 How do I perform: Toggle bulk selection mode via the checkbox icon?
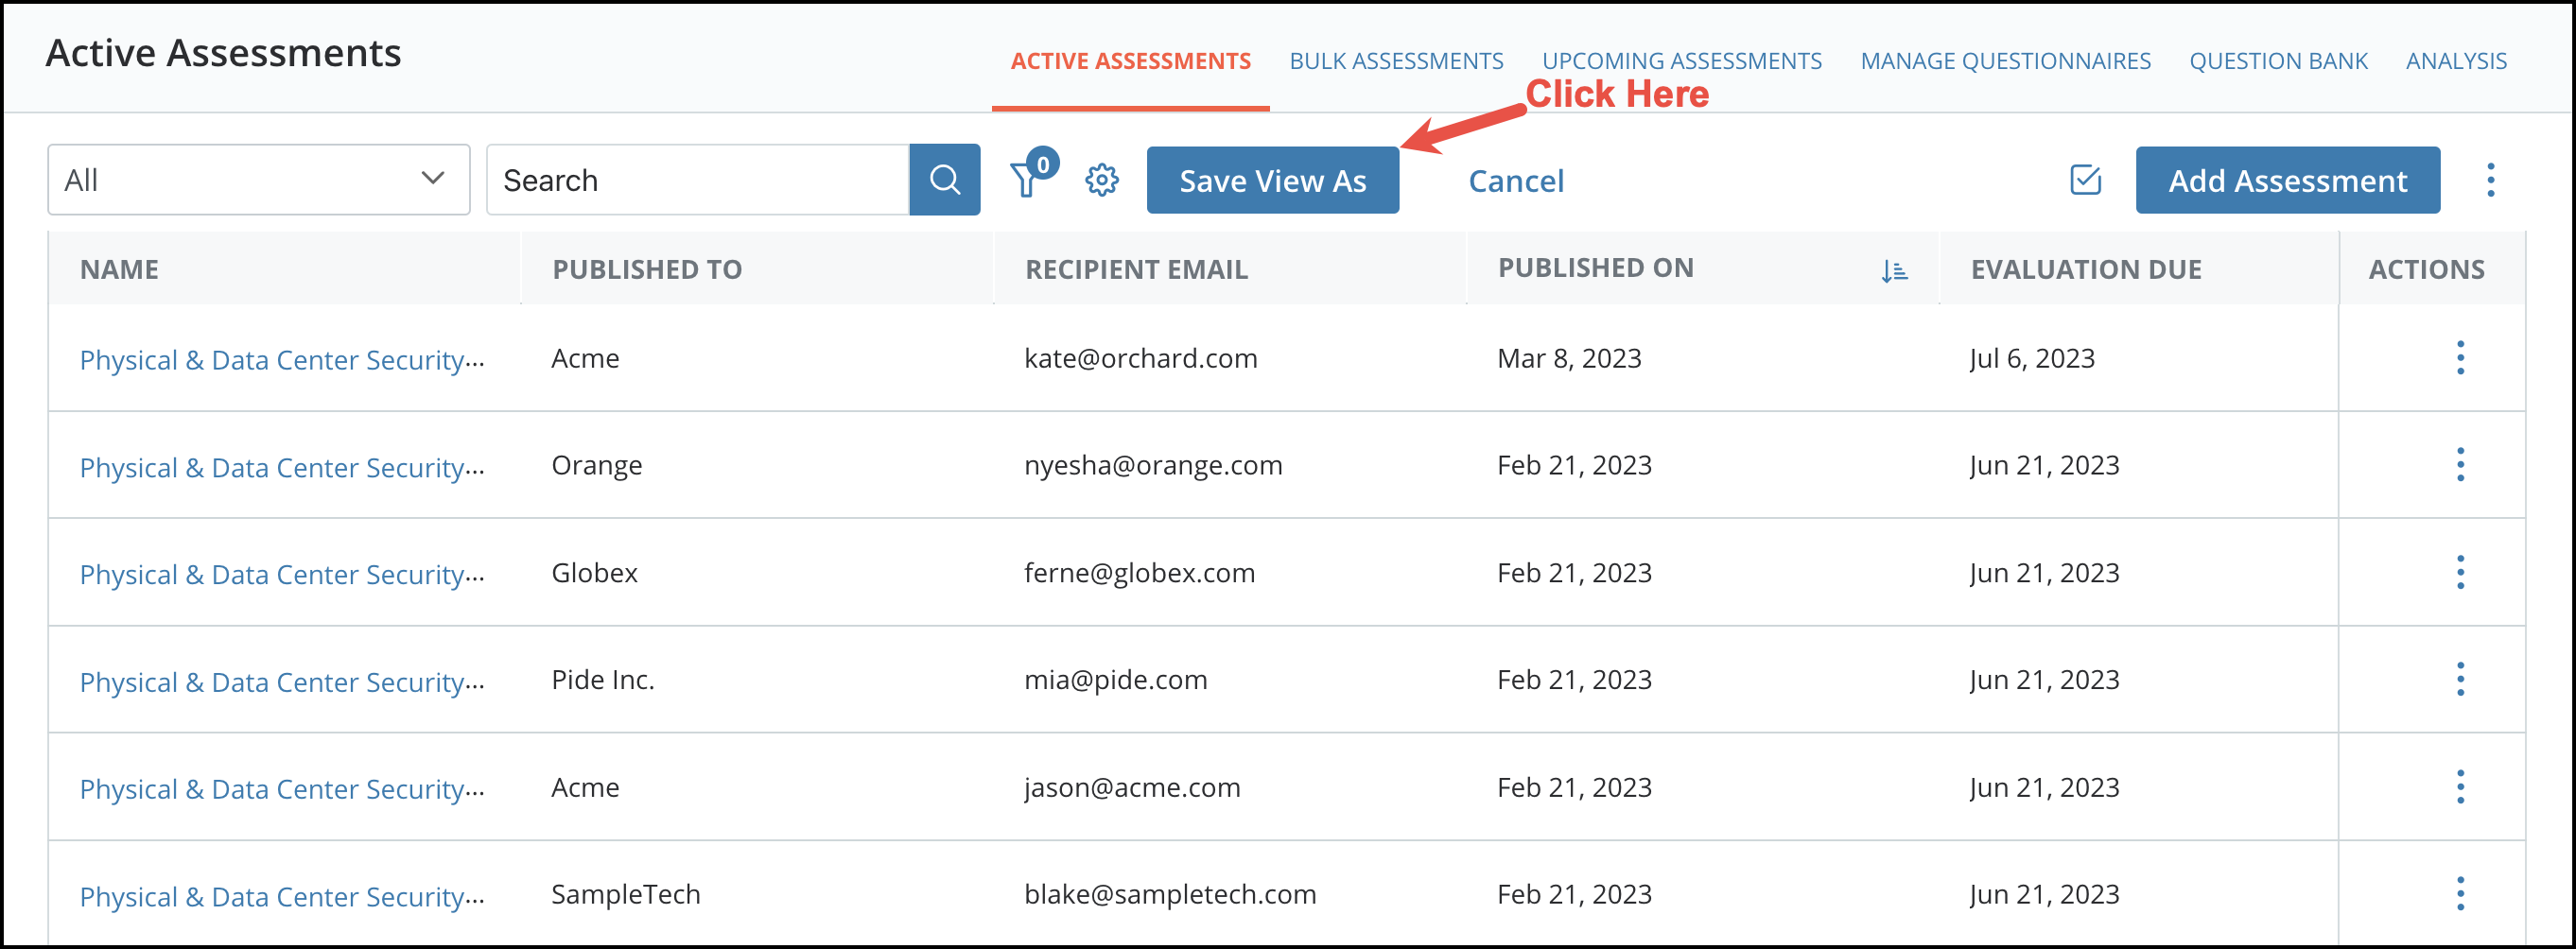(2085, 180)
